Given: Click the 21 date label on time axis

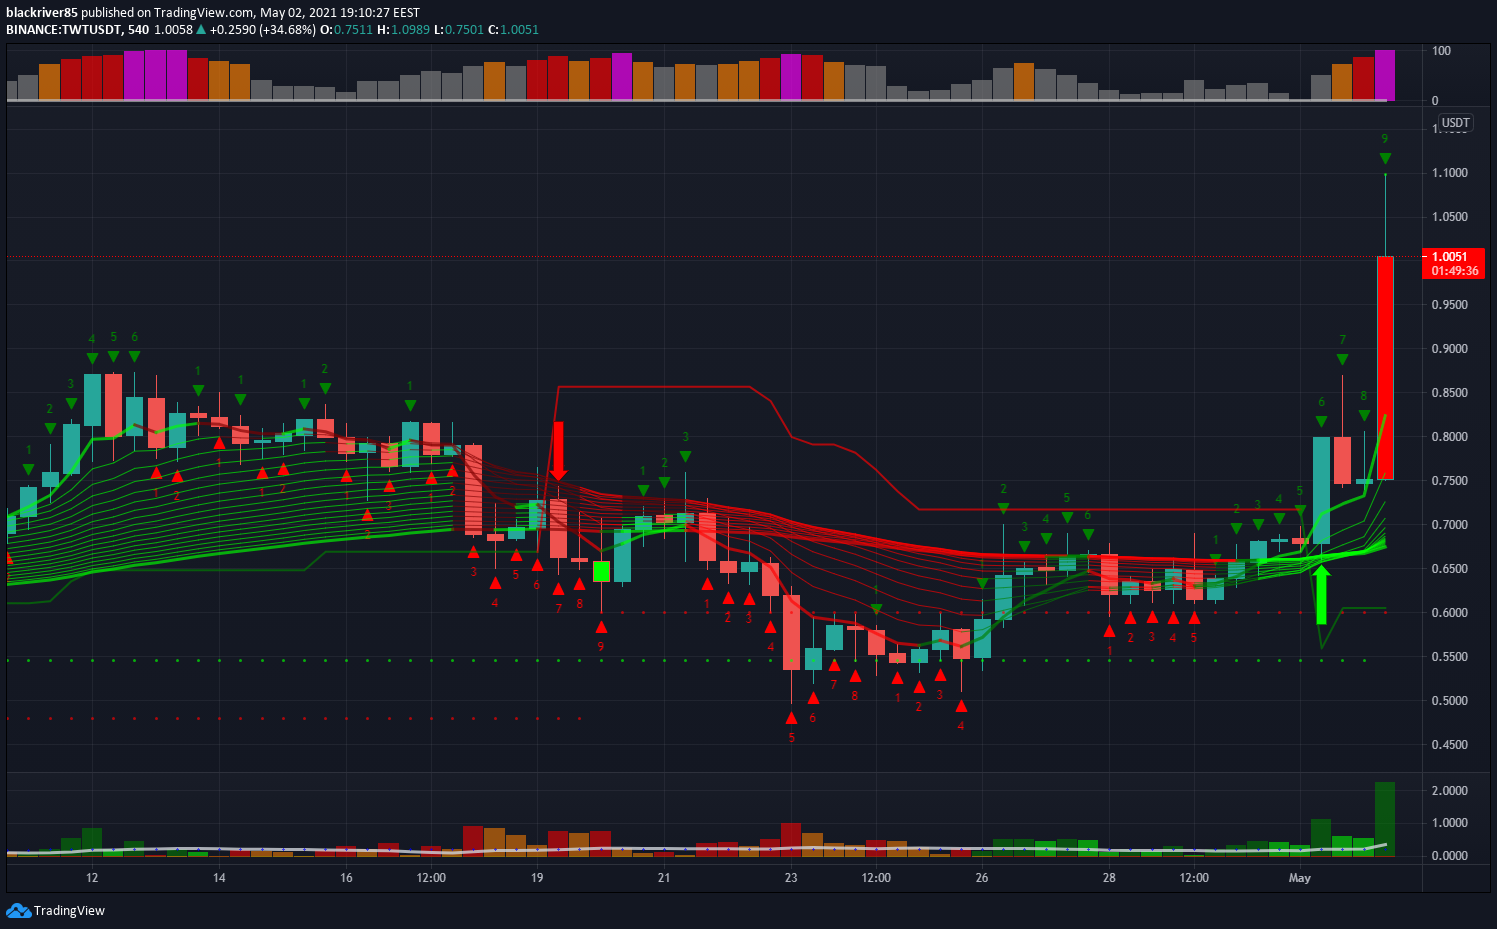Looking at the screenshot, I should click(x=664, y=878).
